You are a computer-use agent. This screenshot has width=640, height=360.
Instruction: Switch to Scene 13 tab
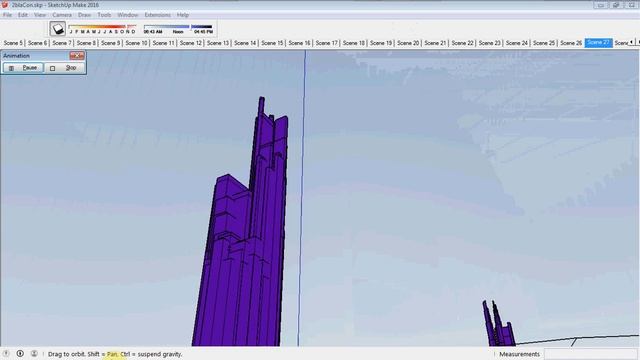point(218,43)
